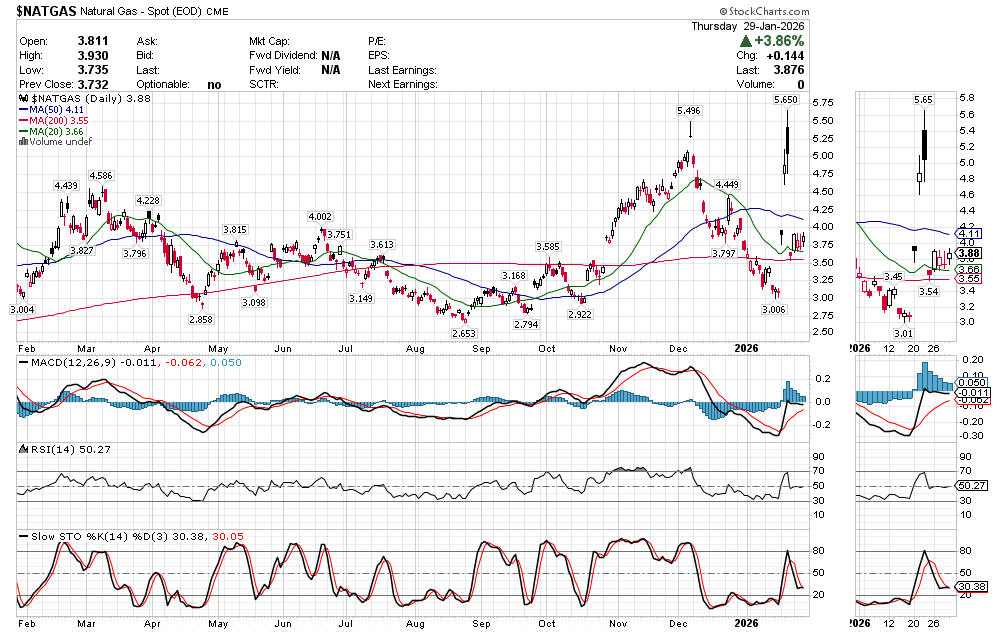The image size is (1000, 633).
Task: Click the 2.653 low price label
Action: [x=461, y=335]
